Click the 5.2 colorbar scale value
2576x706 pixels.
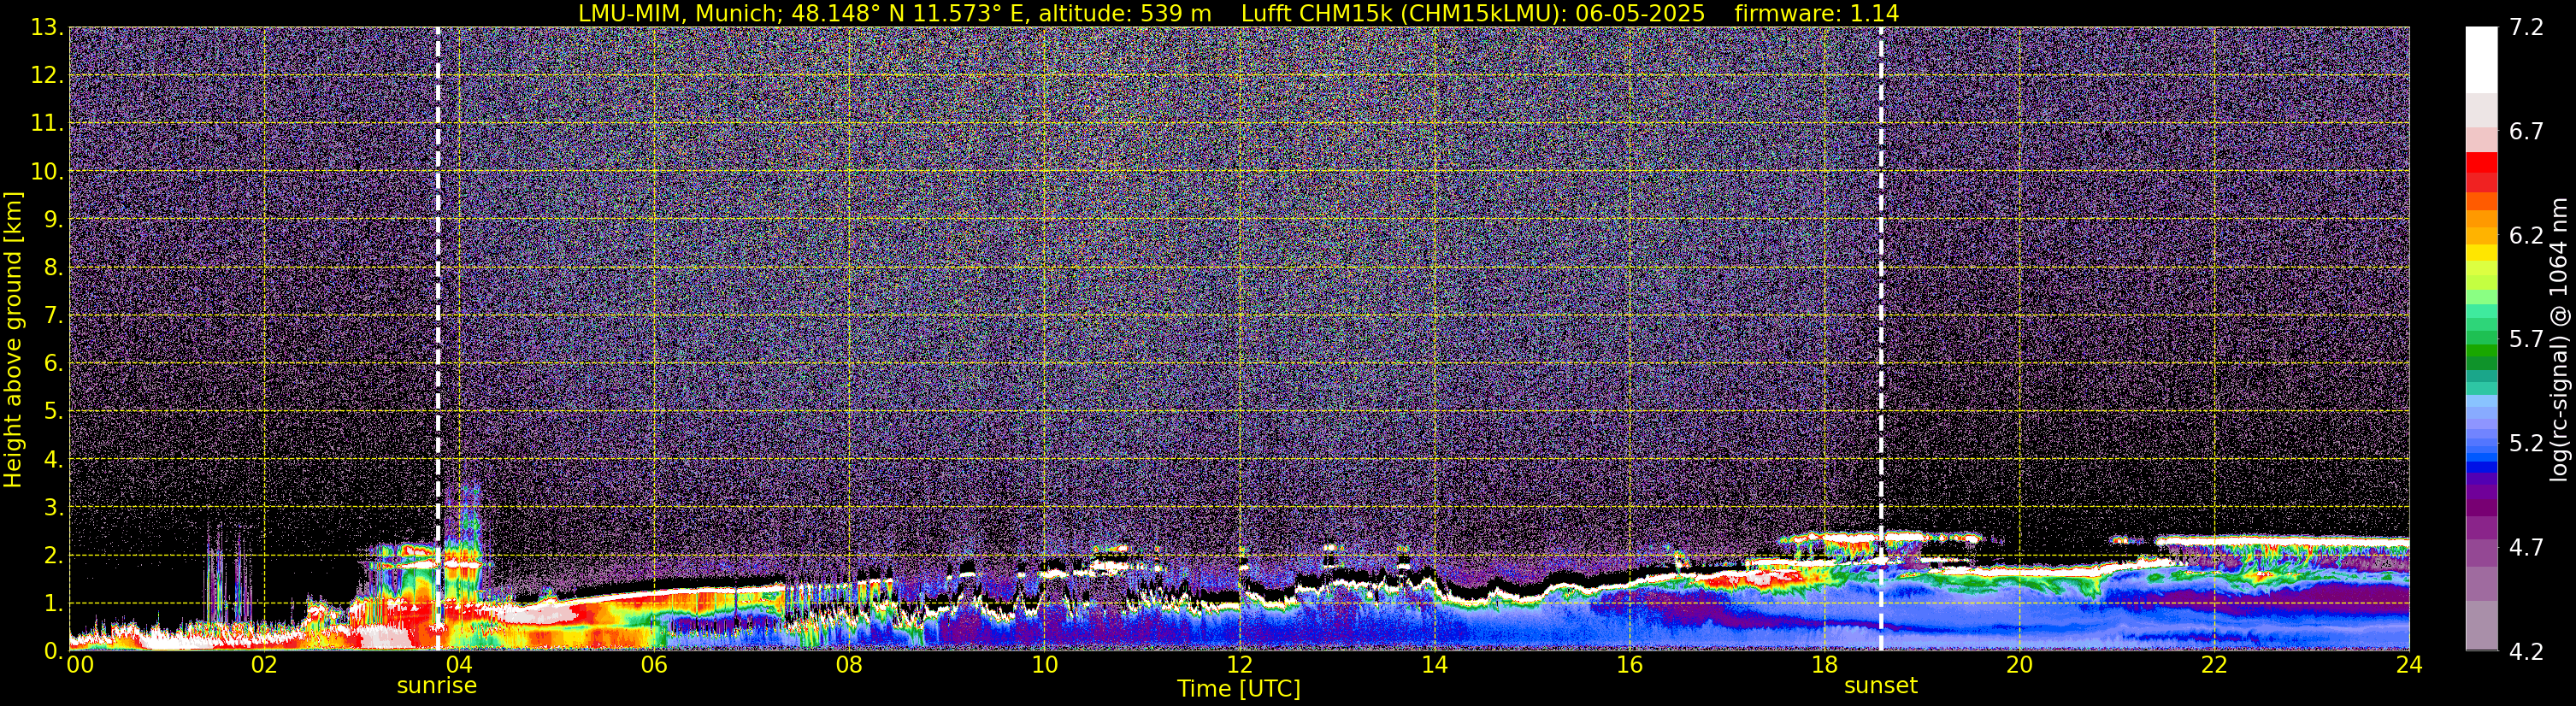pos(2526,443)
